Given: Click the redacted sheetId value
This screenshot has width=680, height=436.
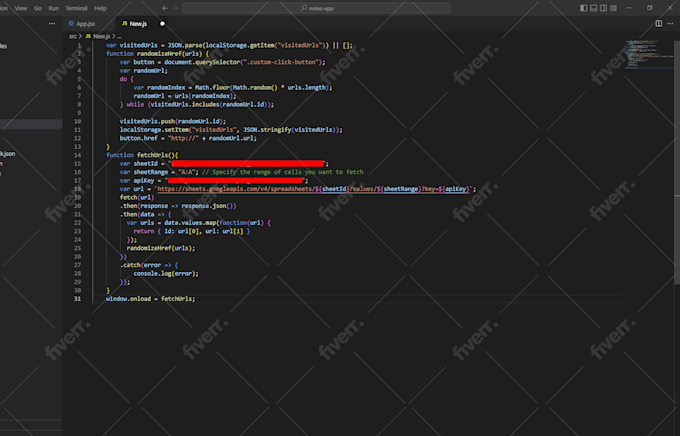Looking at the screenshot, I should tap(248, 164).
